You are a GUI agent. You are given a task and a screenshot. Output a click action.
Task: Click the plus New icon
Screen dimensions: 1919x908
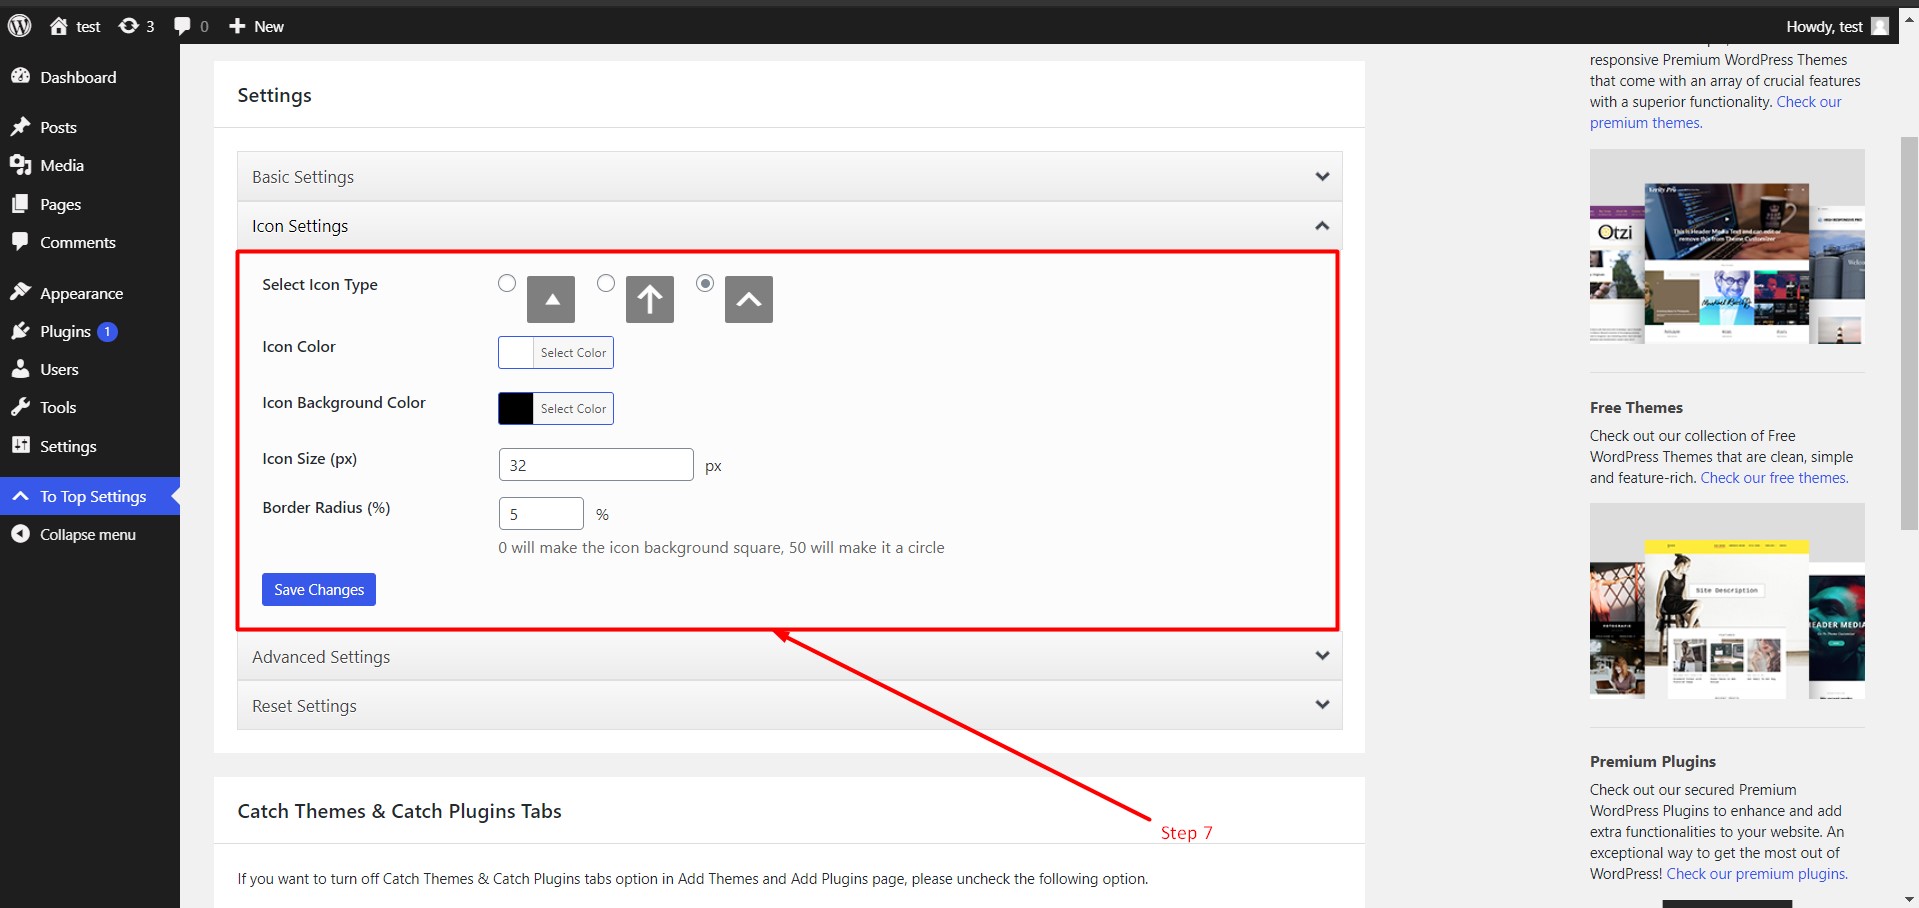[237, 26]
